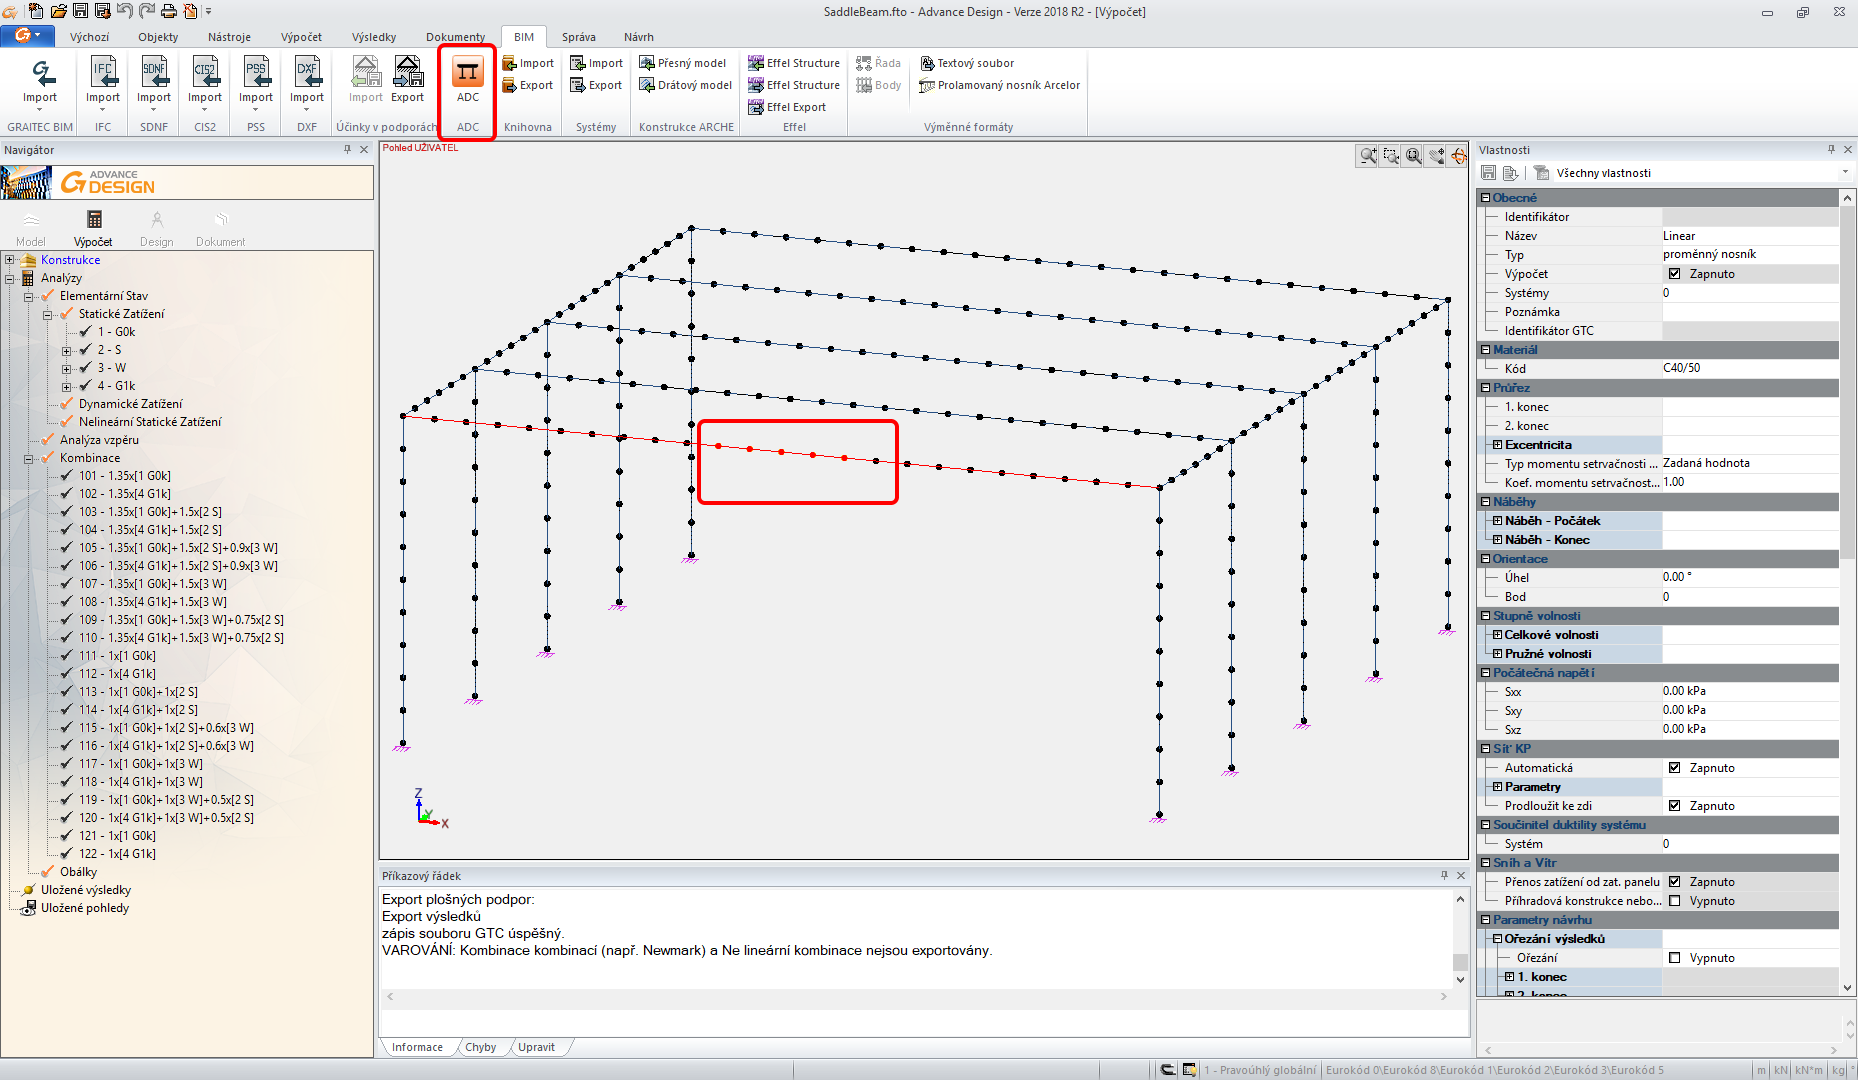The width and height of the screenshot is (1858, 1080).
Task: Click the ADC button in the BIM ribbon
Action: click(x=467, y=80)
